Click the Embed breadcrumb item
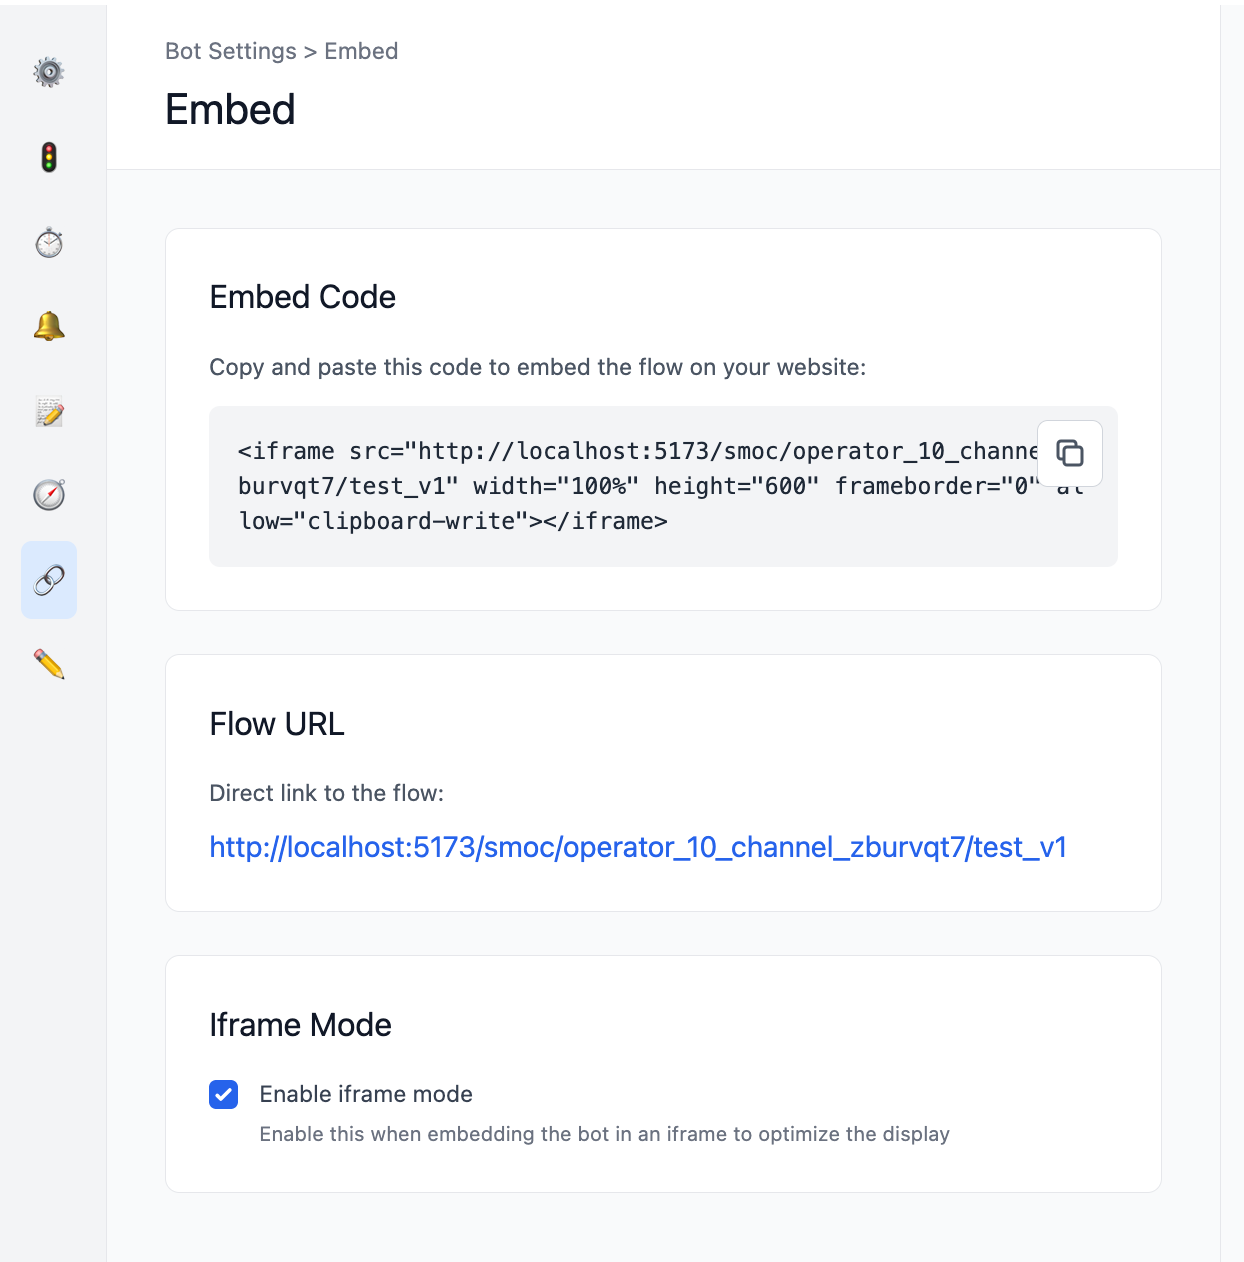This screenshot has width=1244, height=1262. pyautogui.click(x=361, y=51)
